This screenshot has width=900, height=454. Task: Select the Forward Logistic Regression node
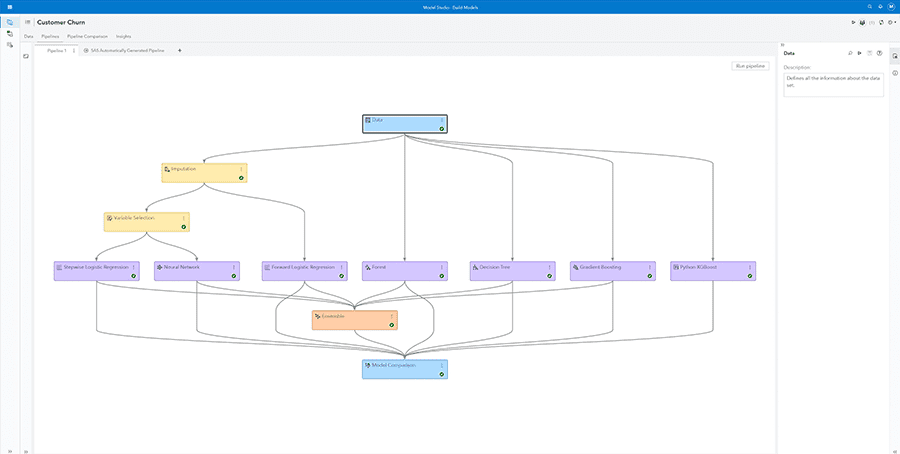[x=305, y=271]
